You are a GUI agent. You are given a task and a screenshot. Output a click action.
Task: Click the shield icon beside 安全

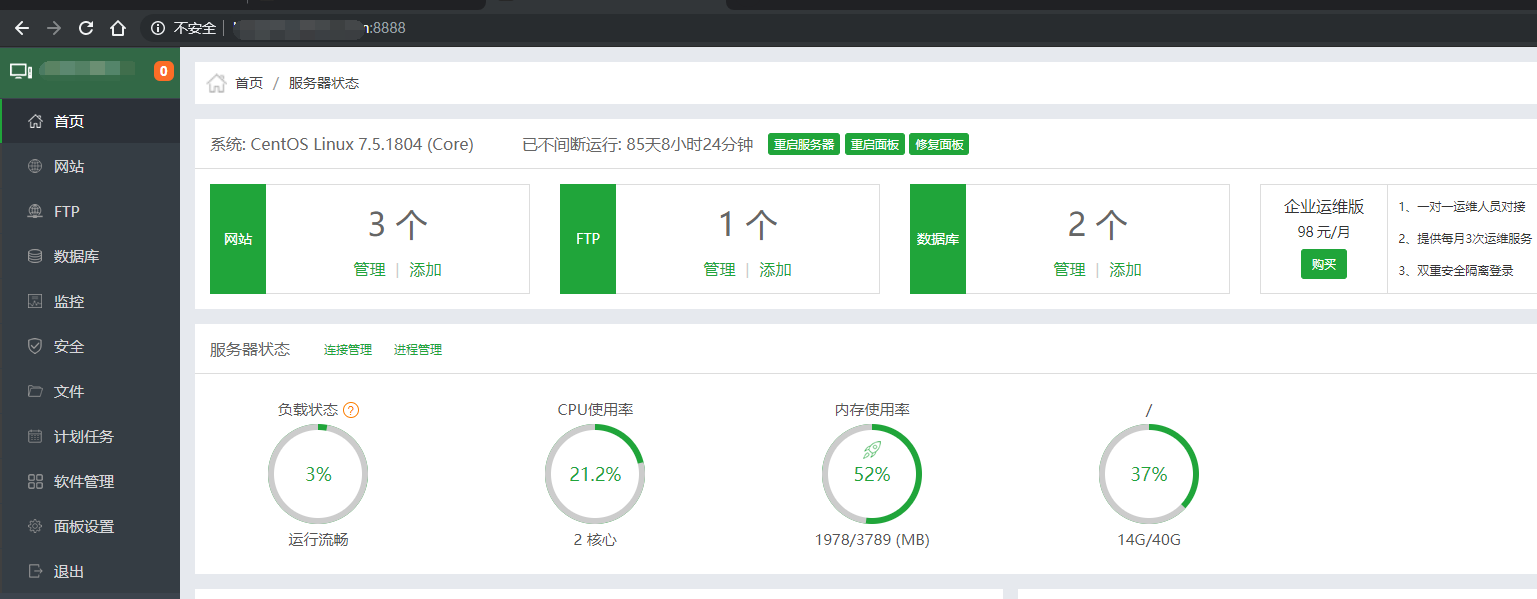coord(35,346)
